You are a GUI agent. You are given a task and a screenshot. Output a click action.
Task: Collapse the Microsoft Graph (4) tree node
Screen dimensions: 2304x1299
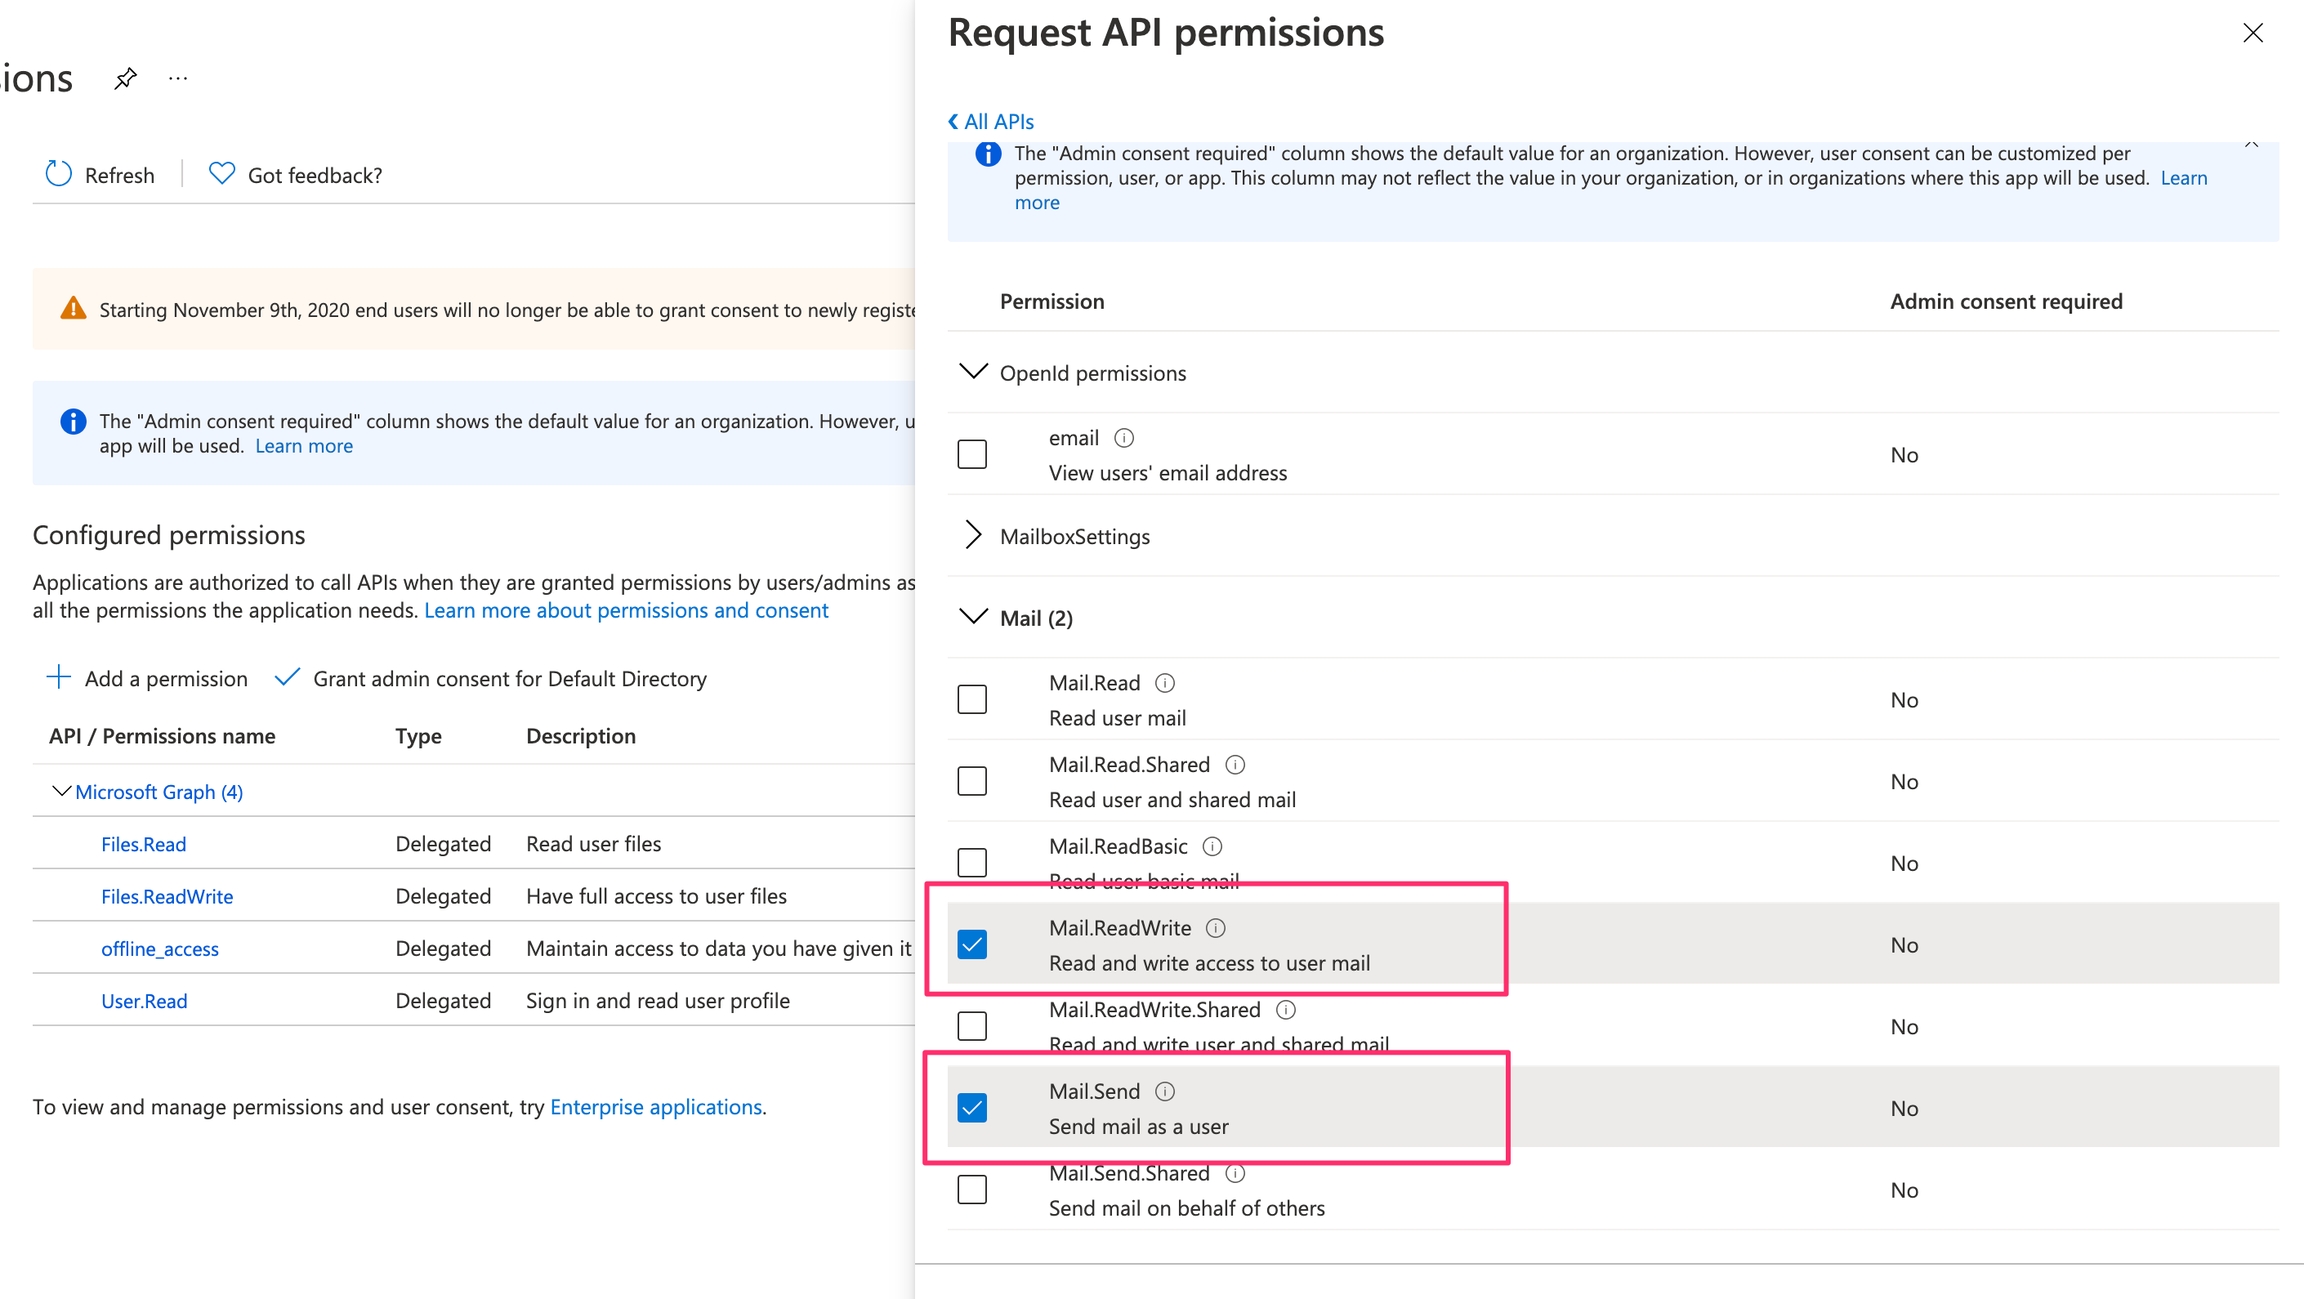(x=61, y=792)
